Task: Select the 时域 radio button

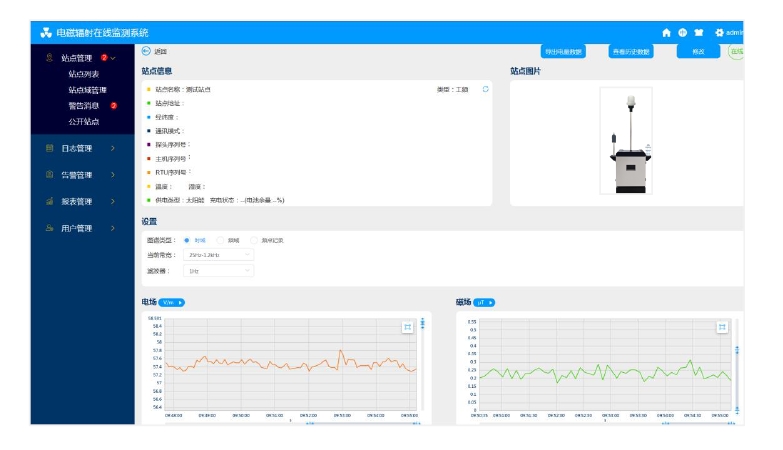Action: (x=187, y=240)
